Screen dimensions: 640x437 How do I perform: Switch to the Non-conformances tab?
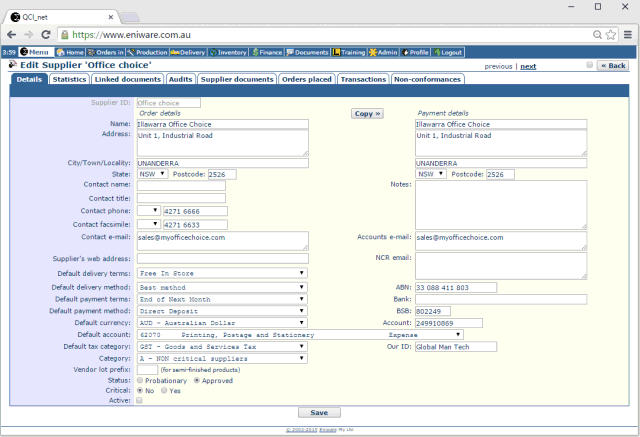(427, 79)
